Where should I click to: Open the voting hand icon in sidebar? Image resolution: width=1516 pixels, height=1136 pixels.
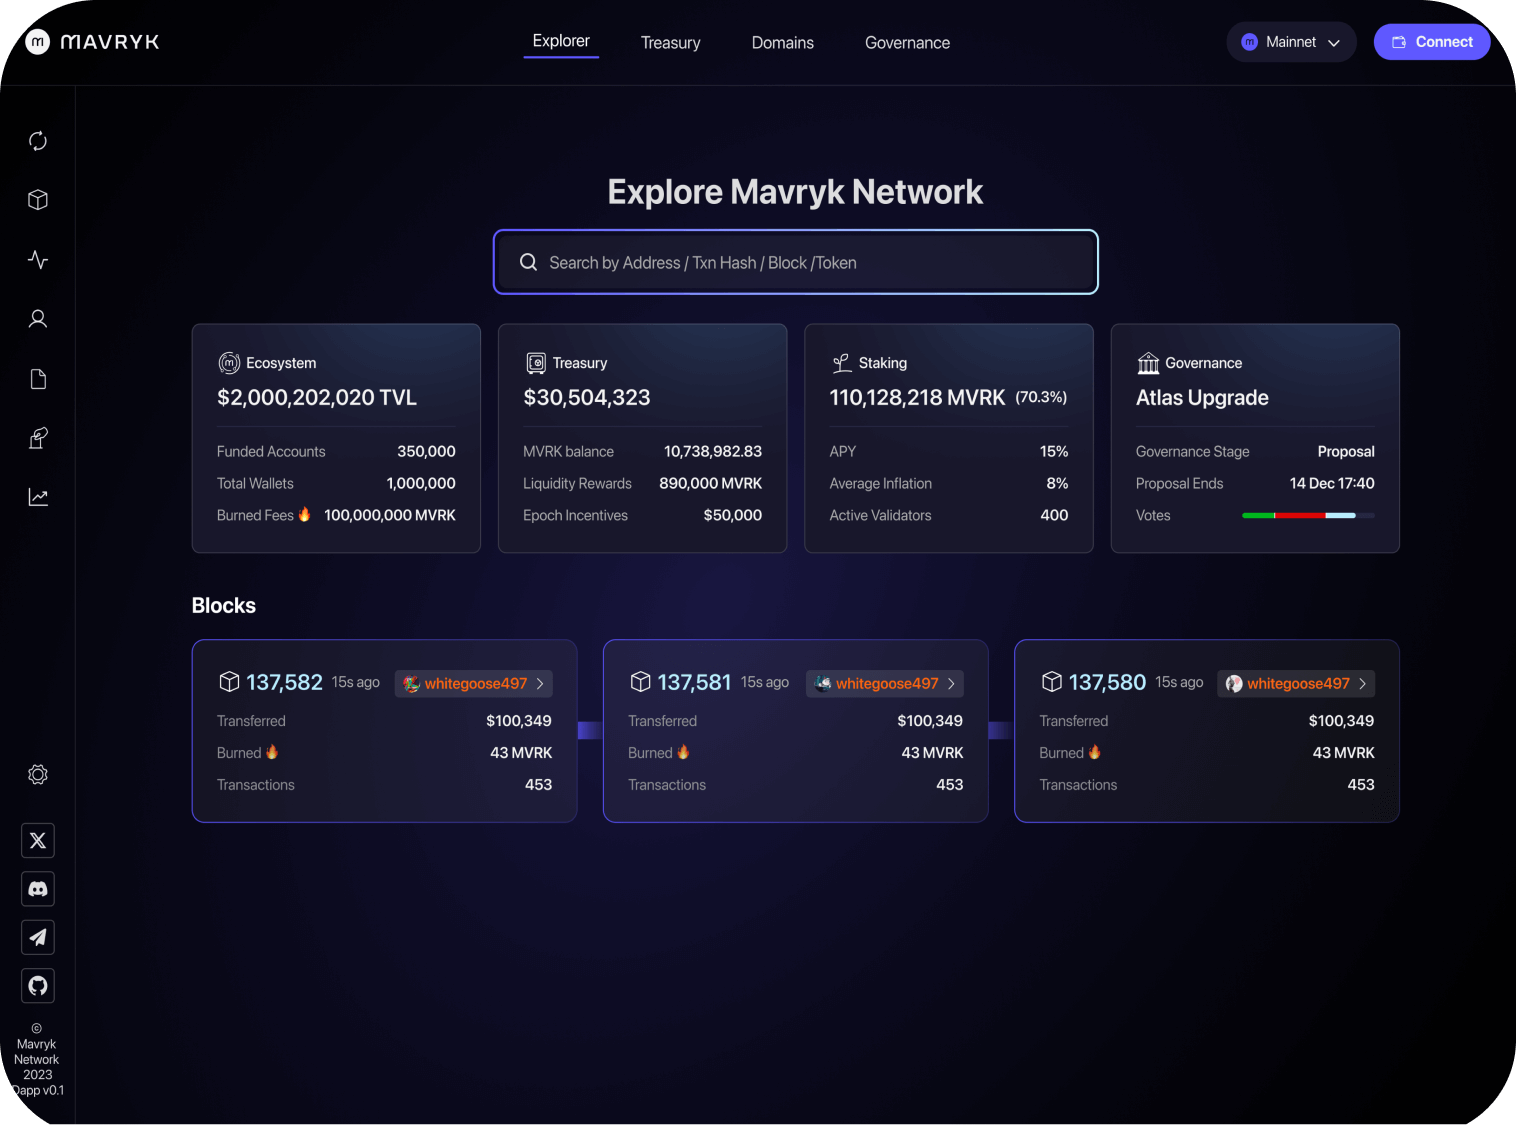click(x=37, y=437)
